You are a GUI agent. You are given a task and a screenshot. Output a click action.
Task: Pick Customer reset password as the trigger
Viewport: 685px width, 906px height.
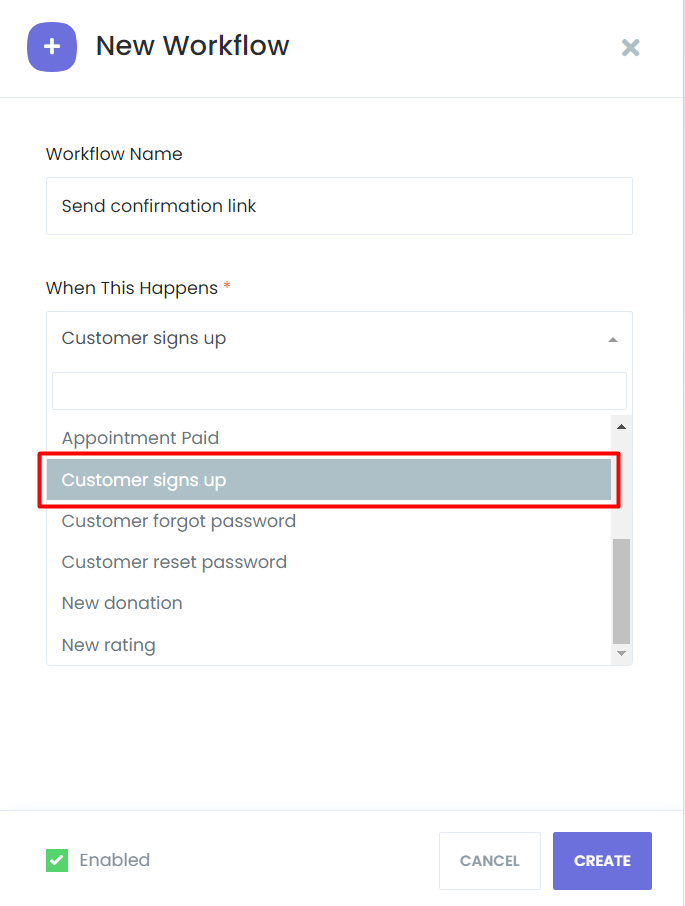click(174, 562)
